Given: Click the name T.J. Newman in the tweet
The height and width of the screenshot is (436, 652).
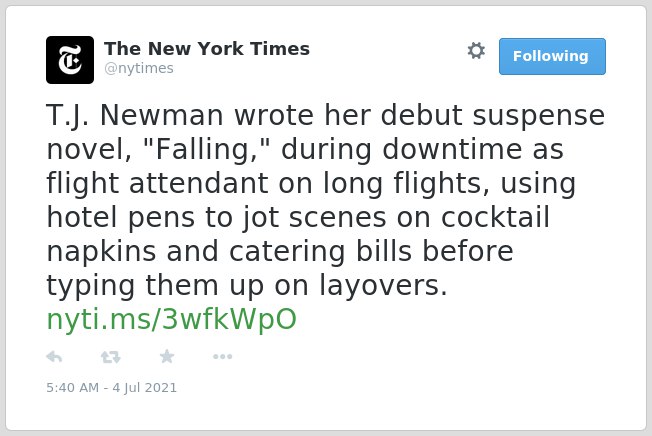Looking at the screenshot, I should [x=135, y=115].
